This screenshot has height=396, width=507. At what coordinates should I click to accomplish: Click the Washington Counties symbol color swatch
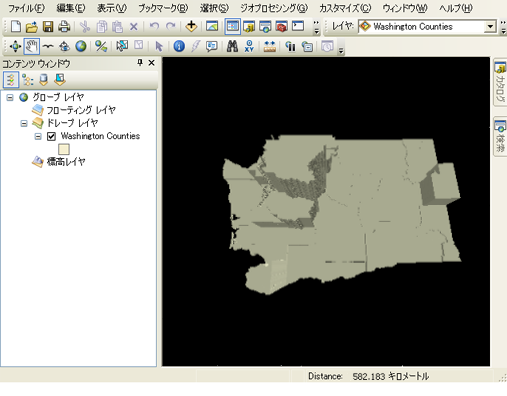coord(64,149)
